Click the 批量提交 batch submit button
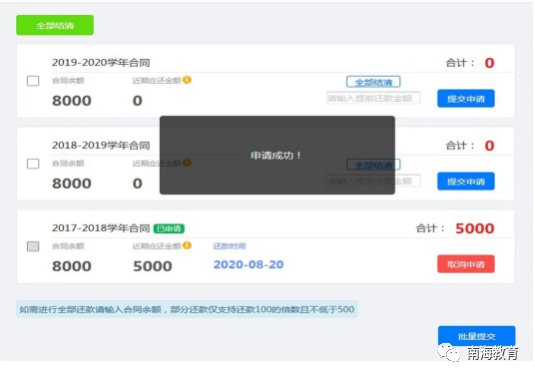 pyautogui.click(x=477, y=336)
